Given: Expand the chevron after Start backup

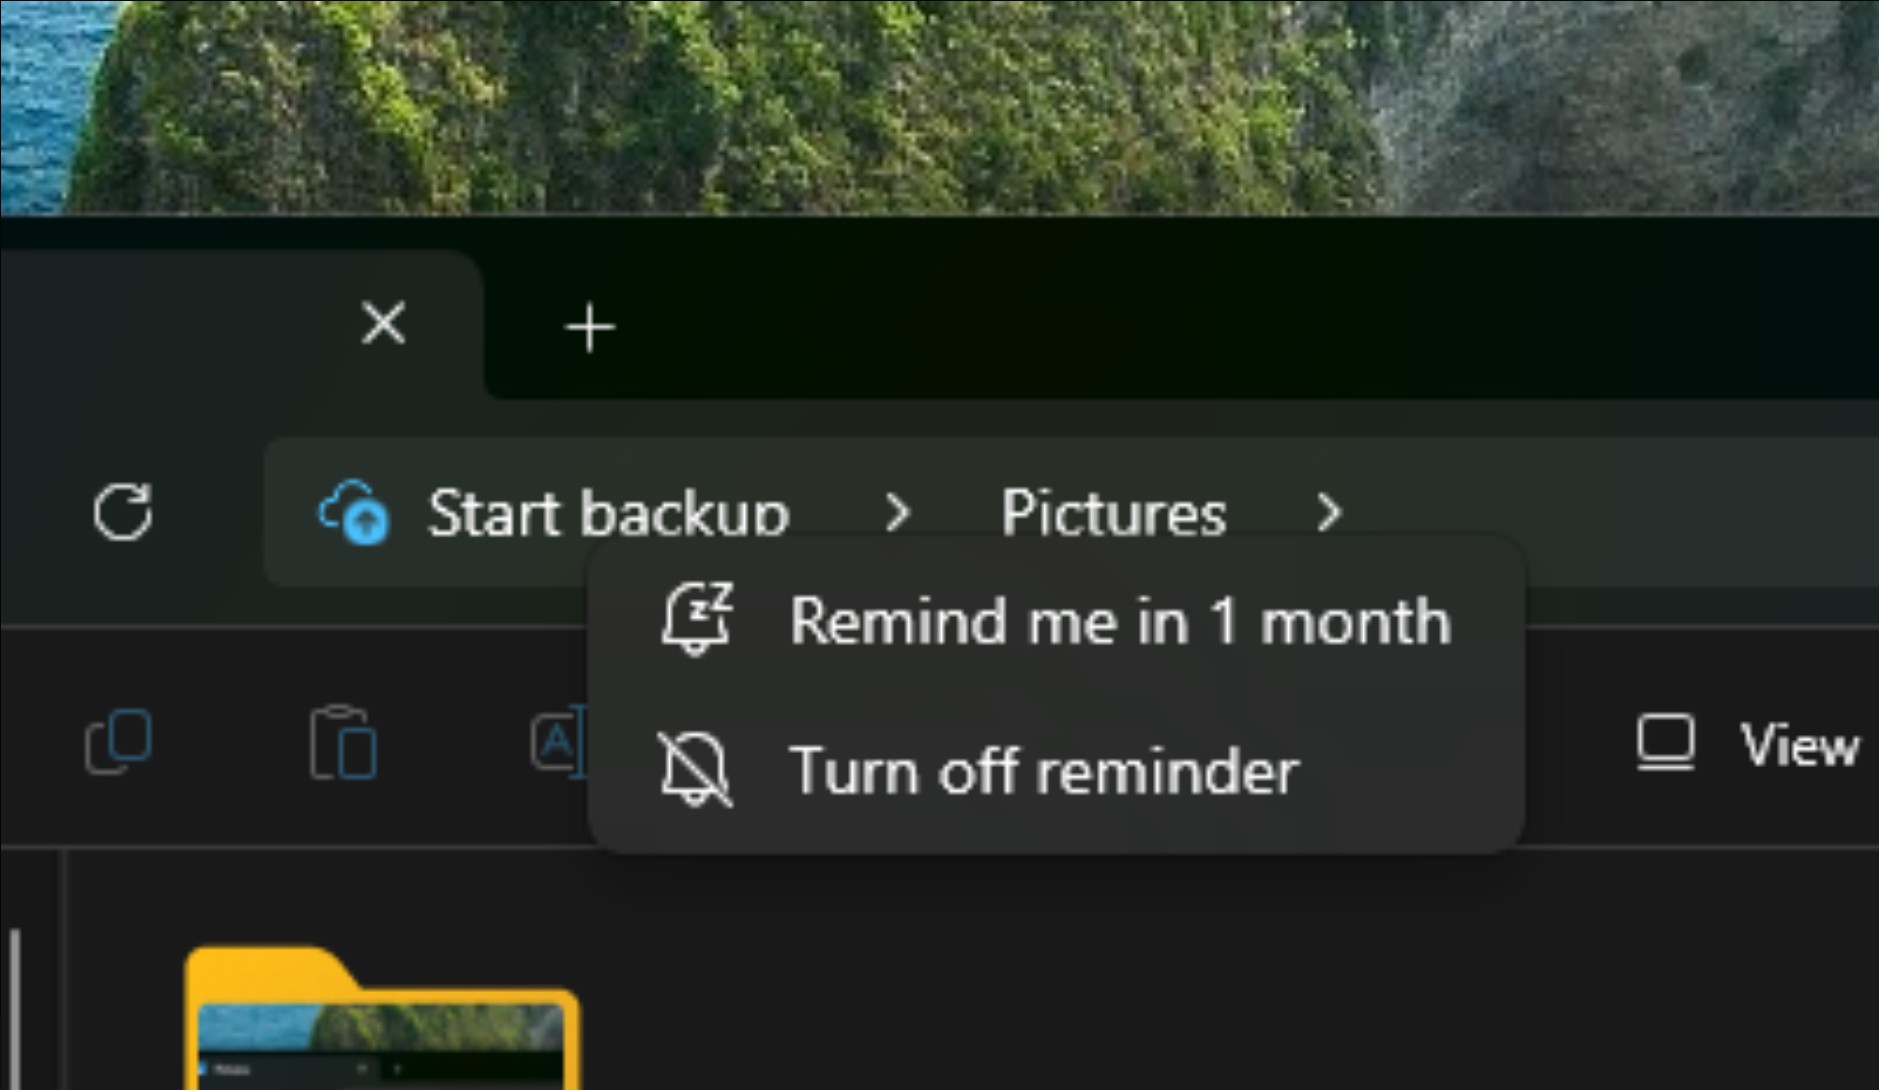Looking at the screenshot, I should coord(898,513).
